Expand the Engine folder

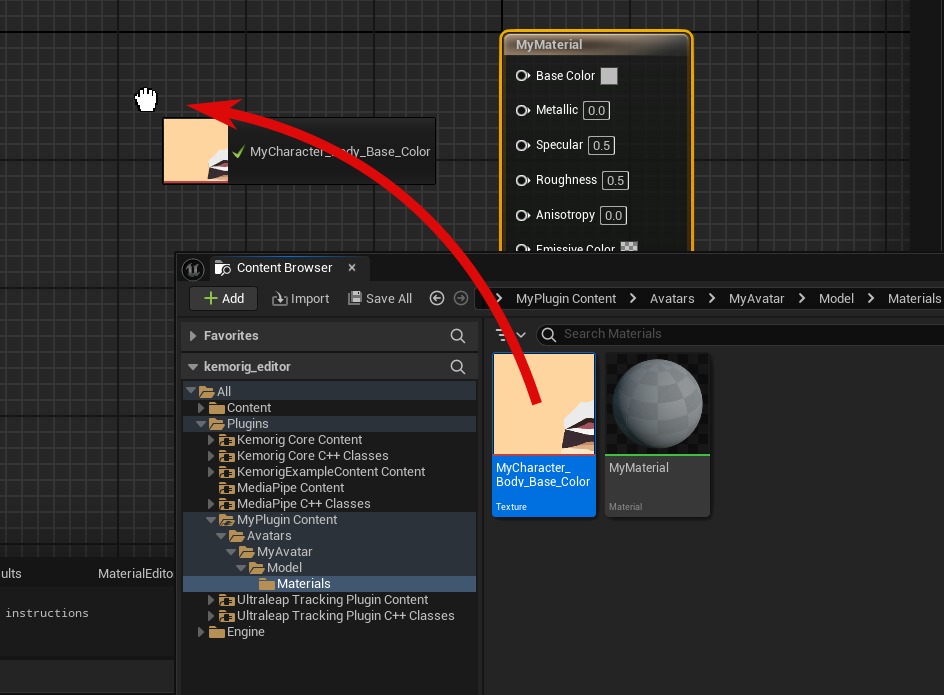tap(201, 632)
